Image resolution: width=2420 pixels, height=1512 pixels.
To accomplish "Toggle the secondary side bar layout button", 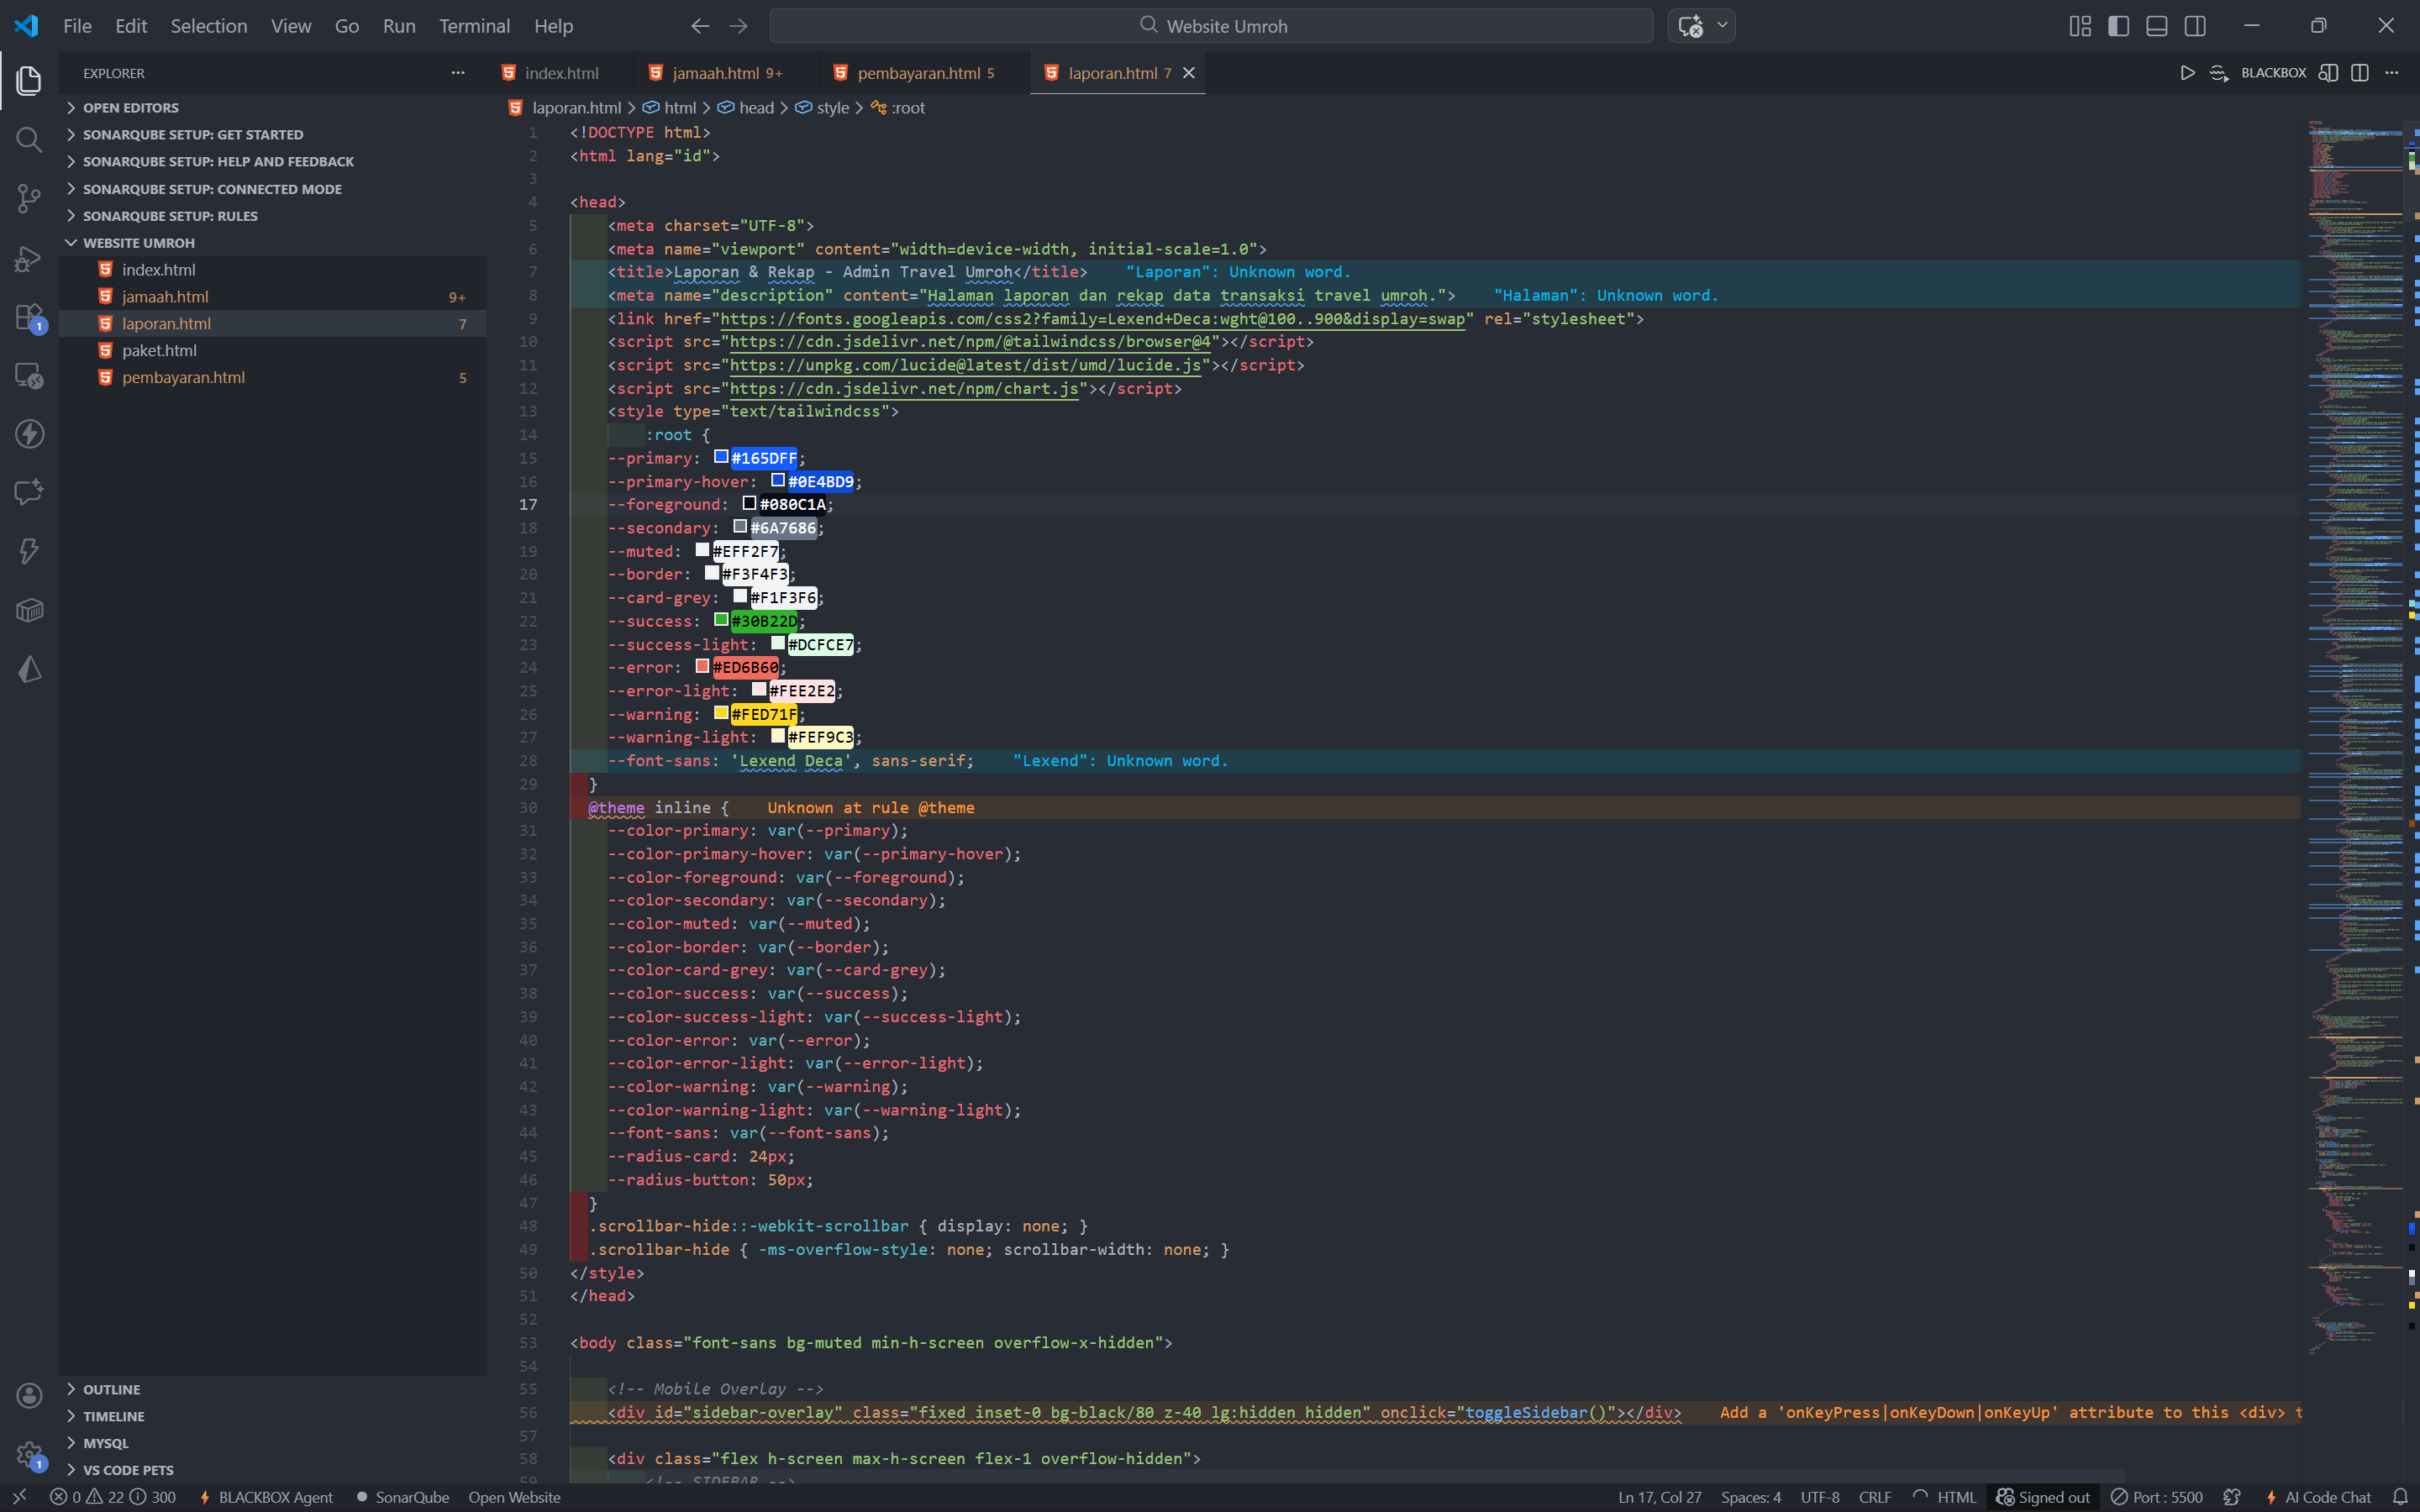I will [2195, 26].
